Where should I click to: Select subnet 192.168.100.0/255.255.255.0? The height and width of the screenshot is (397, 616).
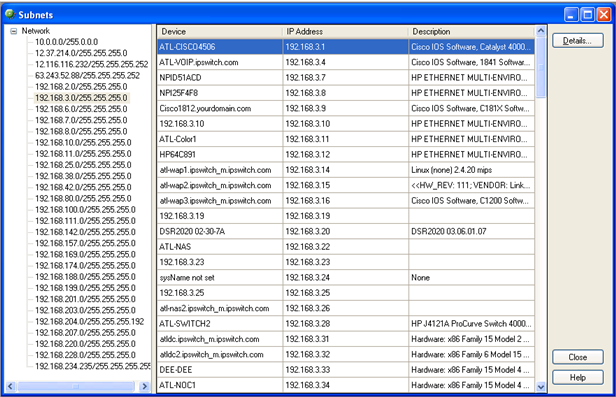click(85, 210)
